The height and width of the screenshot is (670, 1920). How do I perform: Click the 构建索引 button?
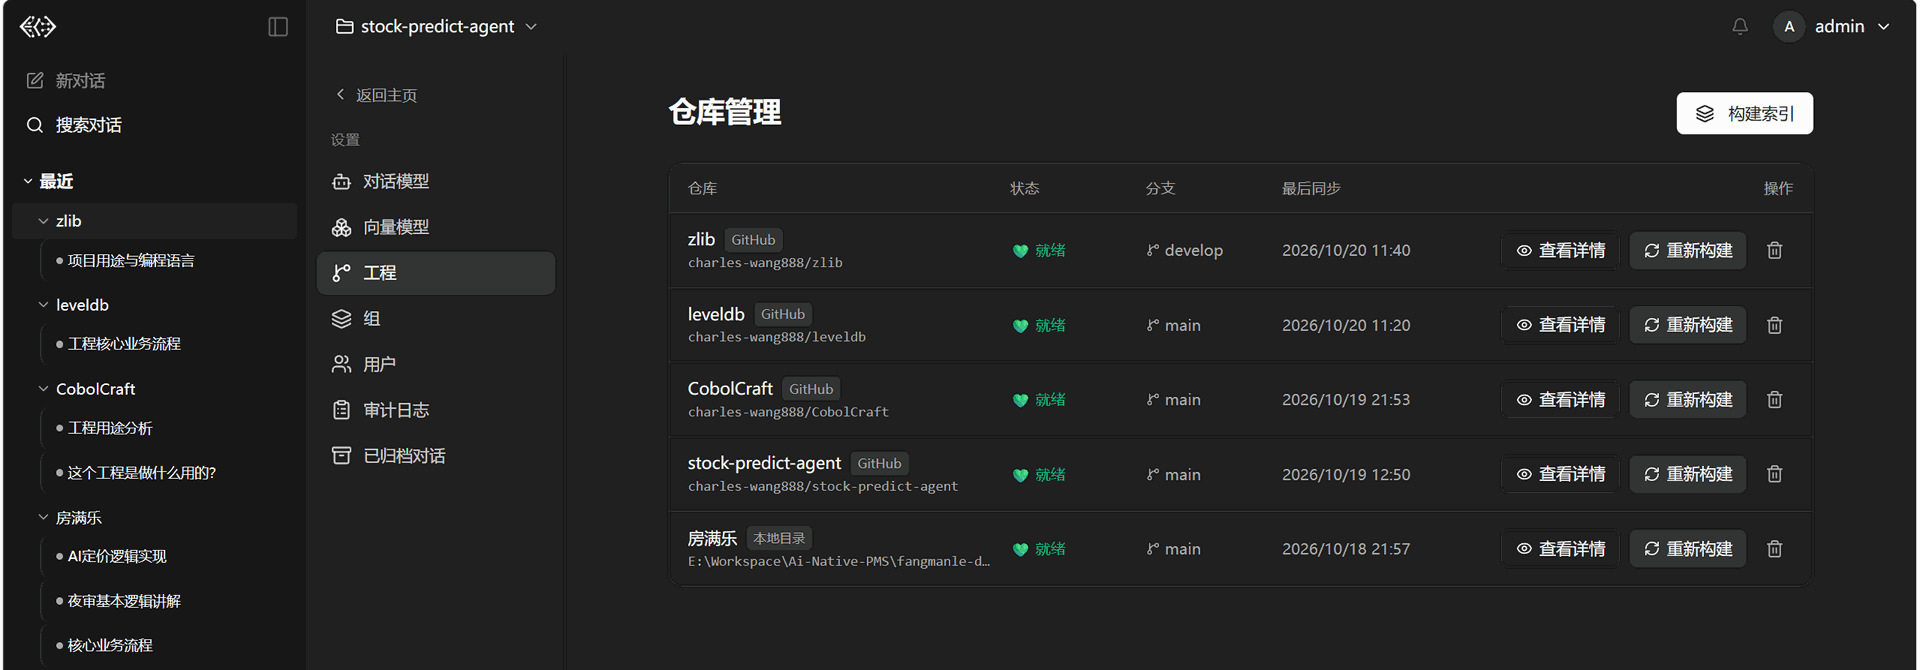point(1744,114)
